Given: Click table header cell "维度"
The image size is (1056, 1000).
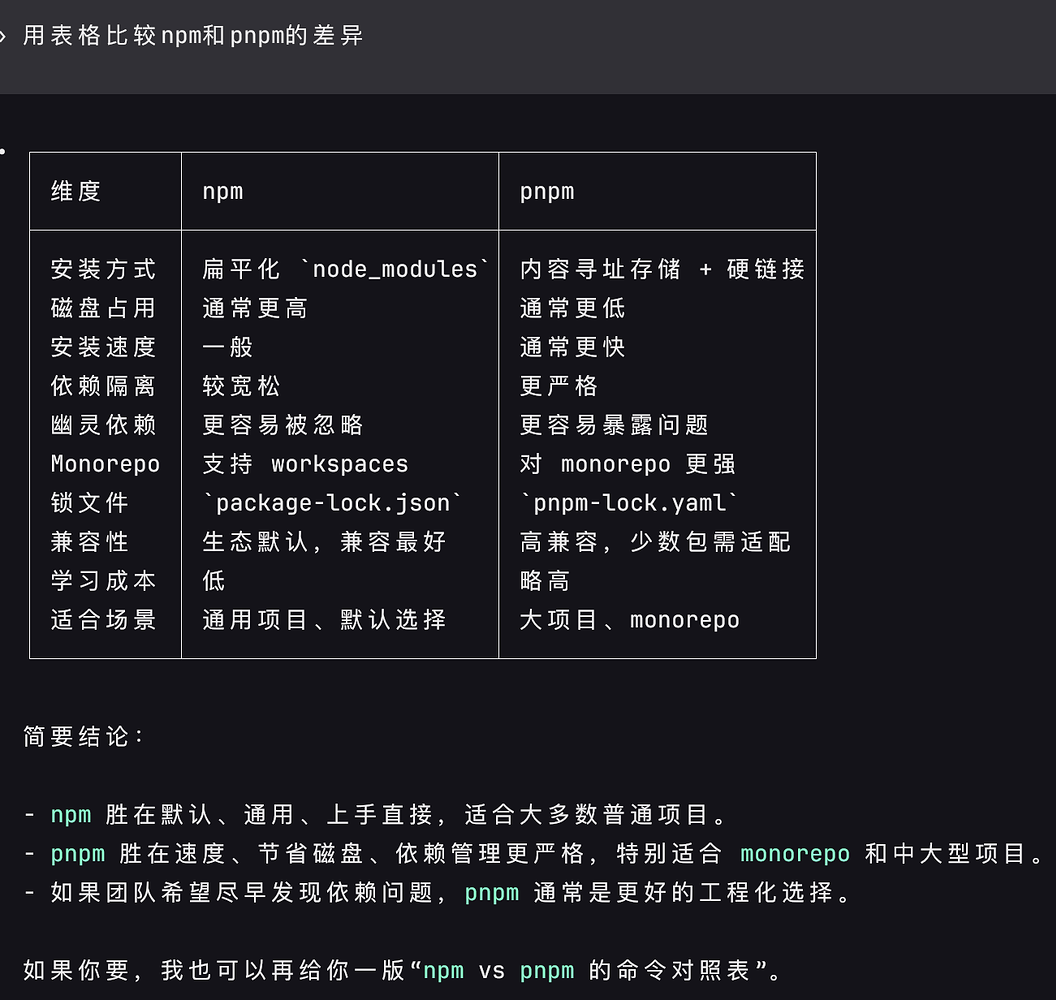Looking at the screenshot, I should (76, 191).
